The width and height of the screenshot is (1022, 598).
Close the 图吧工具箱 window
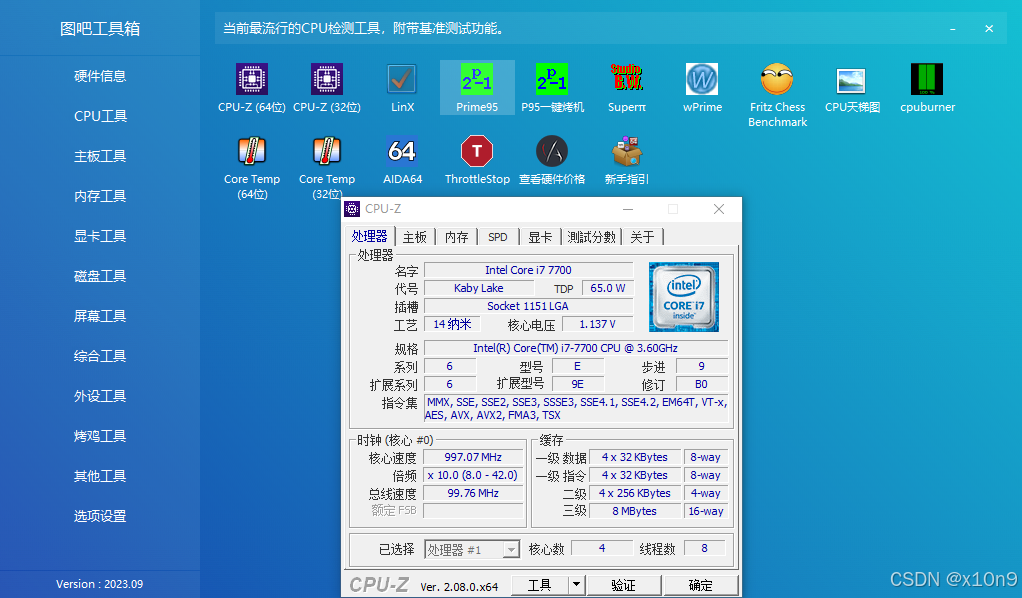pos(989,29)
